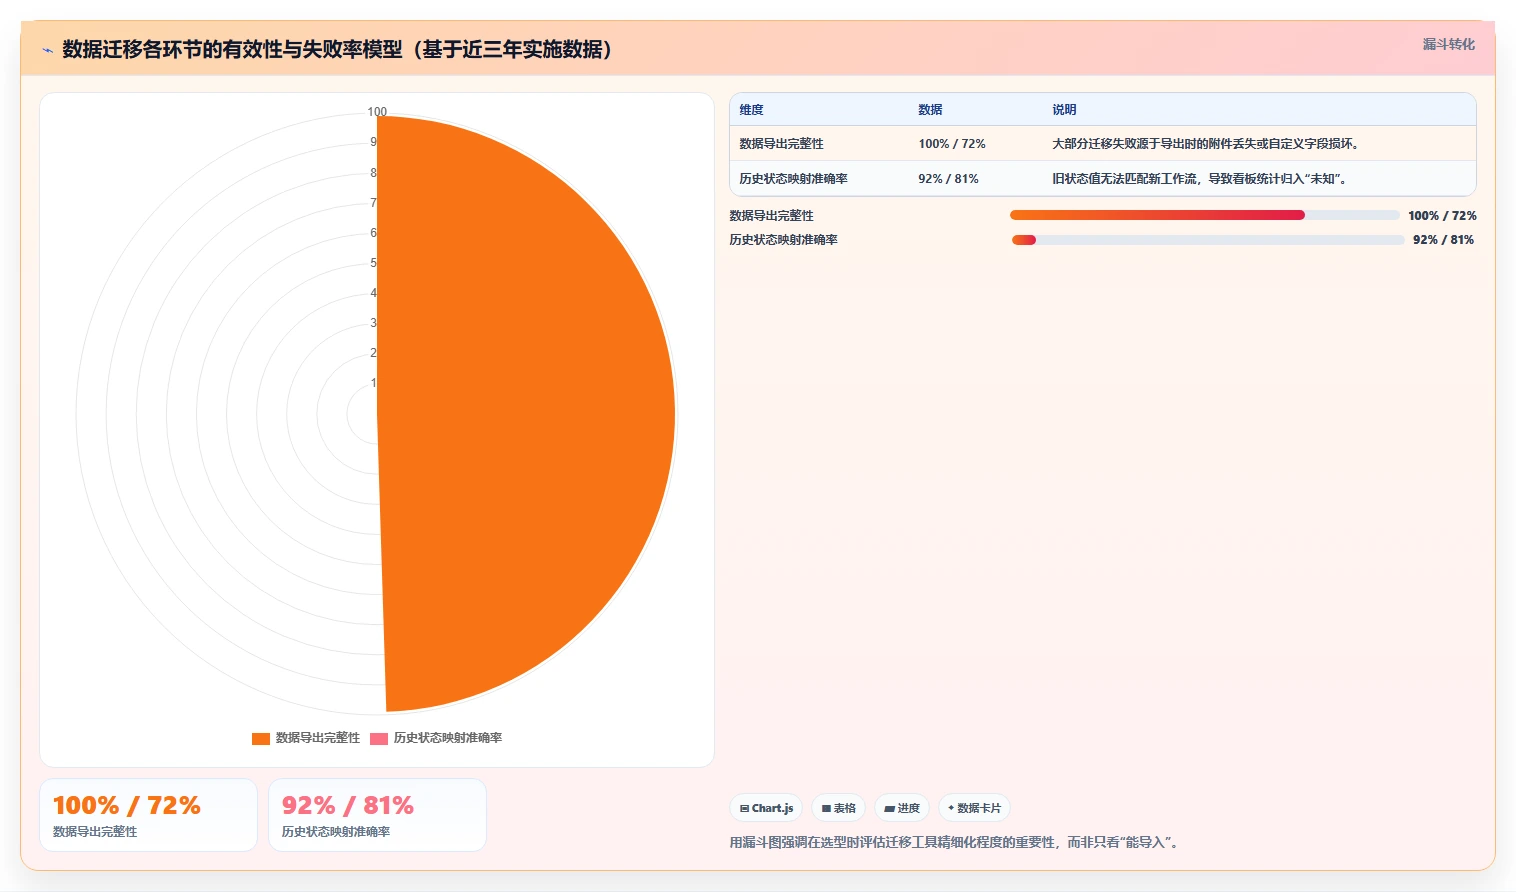1516x892 pixels.
Task: Select the 表格 tag chip
Action: tap(838, 808)
